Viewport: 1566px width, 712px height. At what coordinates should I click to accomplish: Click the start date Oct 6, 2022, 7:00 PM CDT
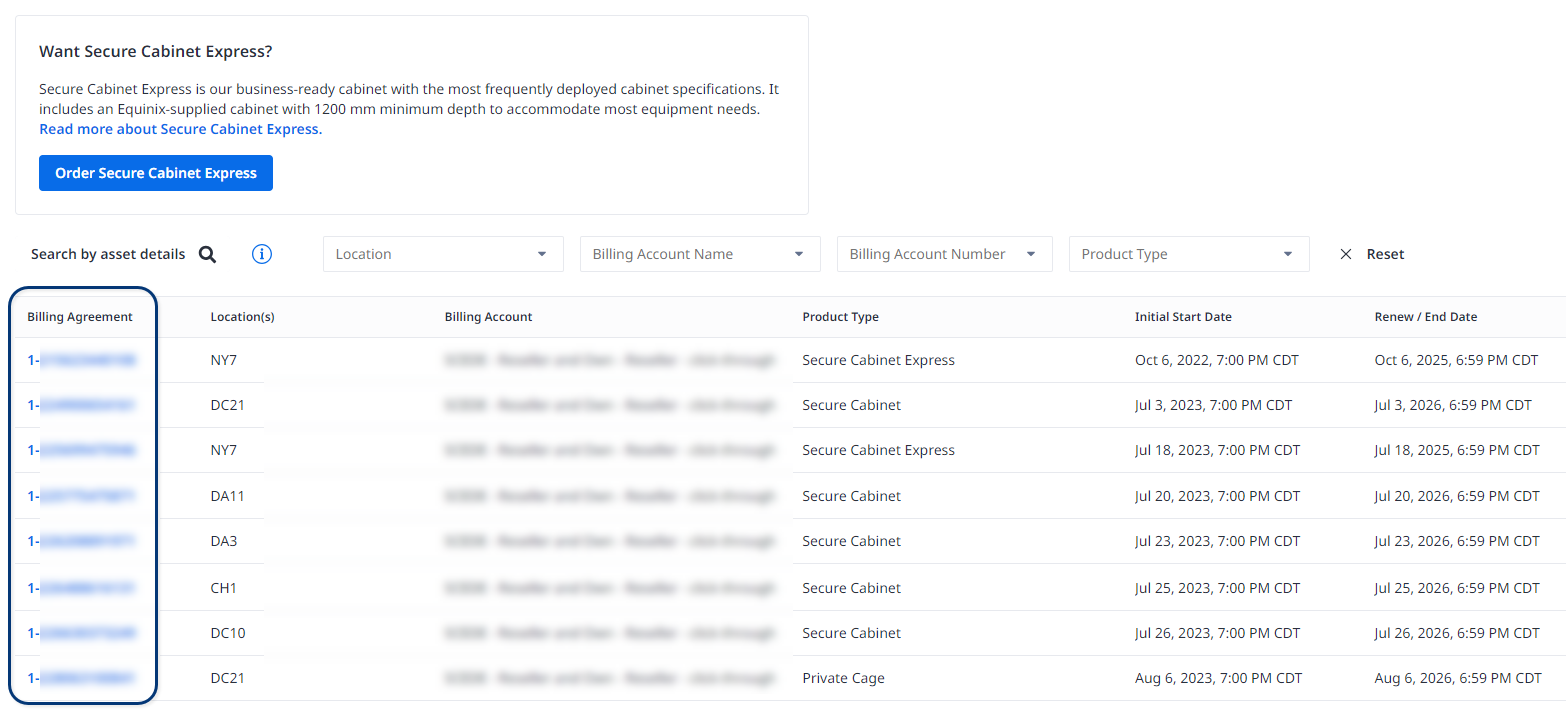pos(1217,360)
